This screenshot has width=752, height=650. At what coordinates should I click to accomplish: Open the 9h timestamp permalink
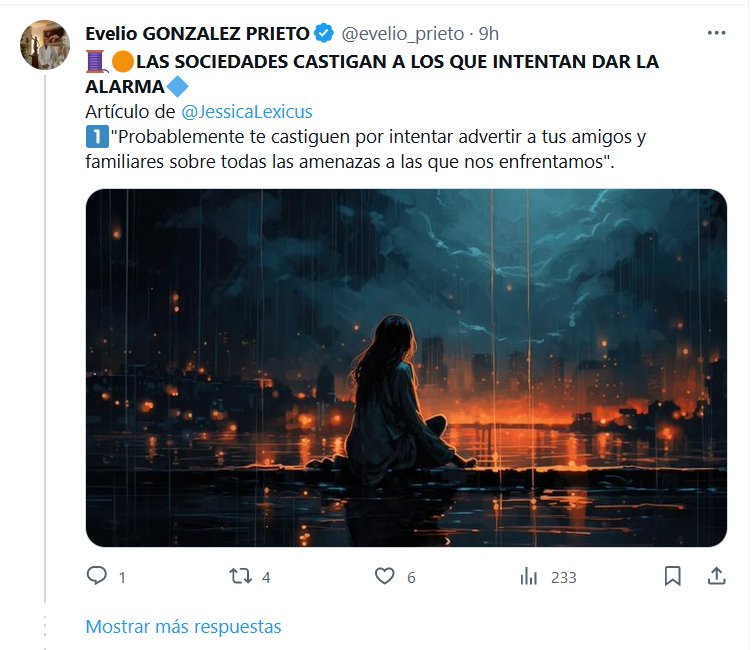[489, 34]
